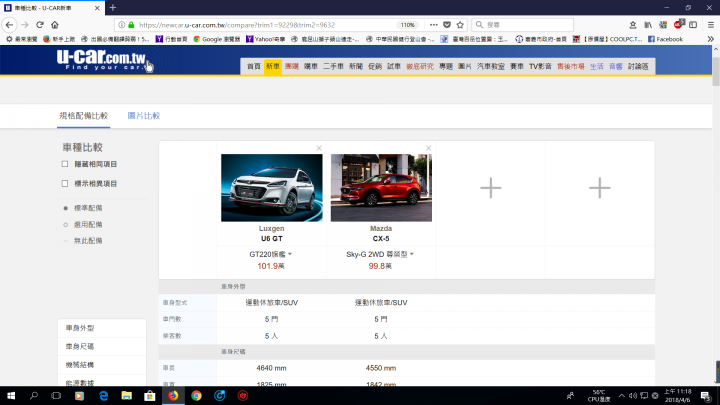Launch Edge from the taskbar

(x=103, y=395)
